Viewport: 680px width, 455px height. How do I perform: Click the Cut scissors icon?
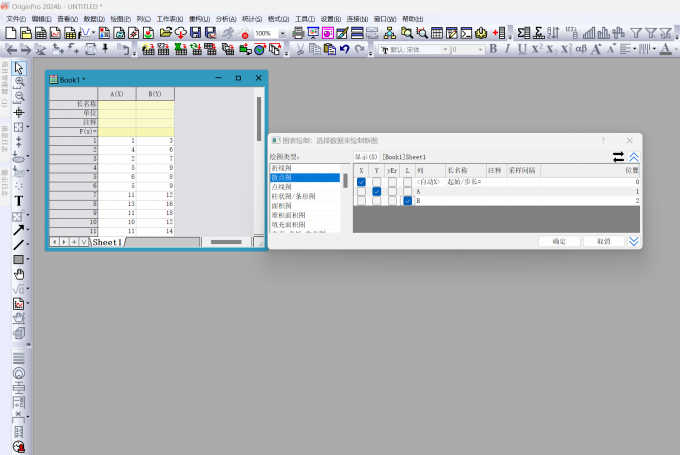pos(300,49)
